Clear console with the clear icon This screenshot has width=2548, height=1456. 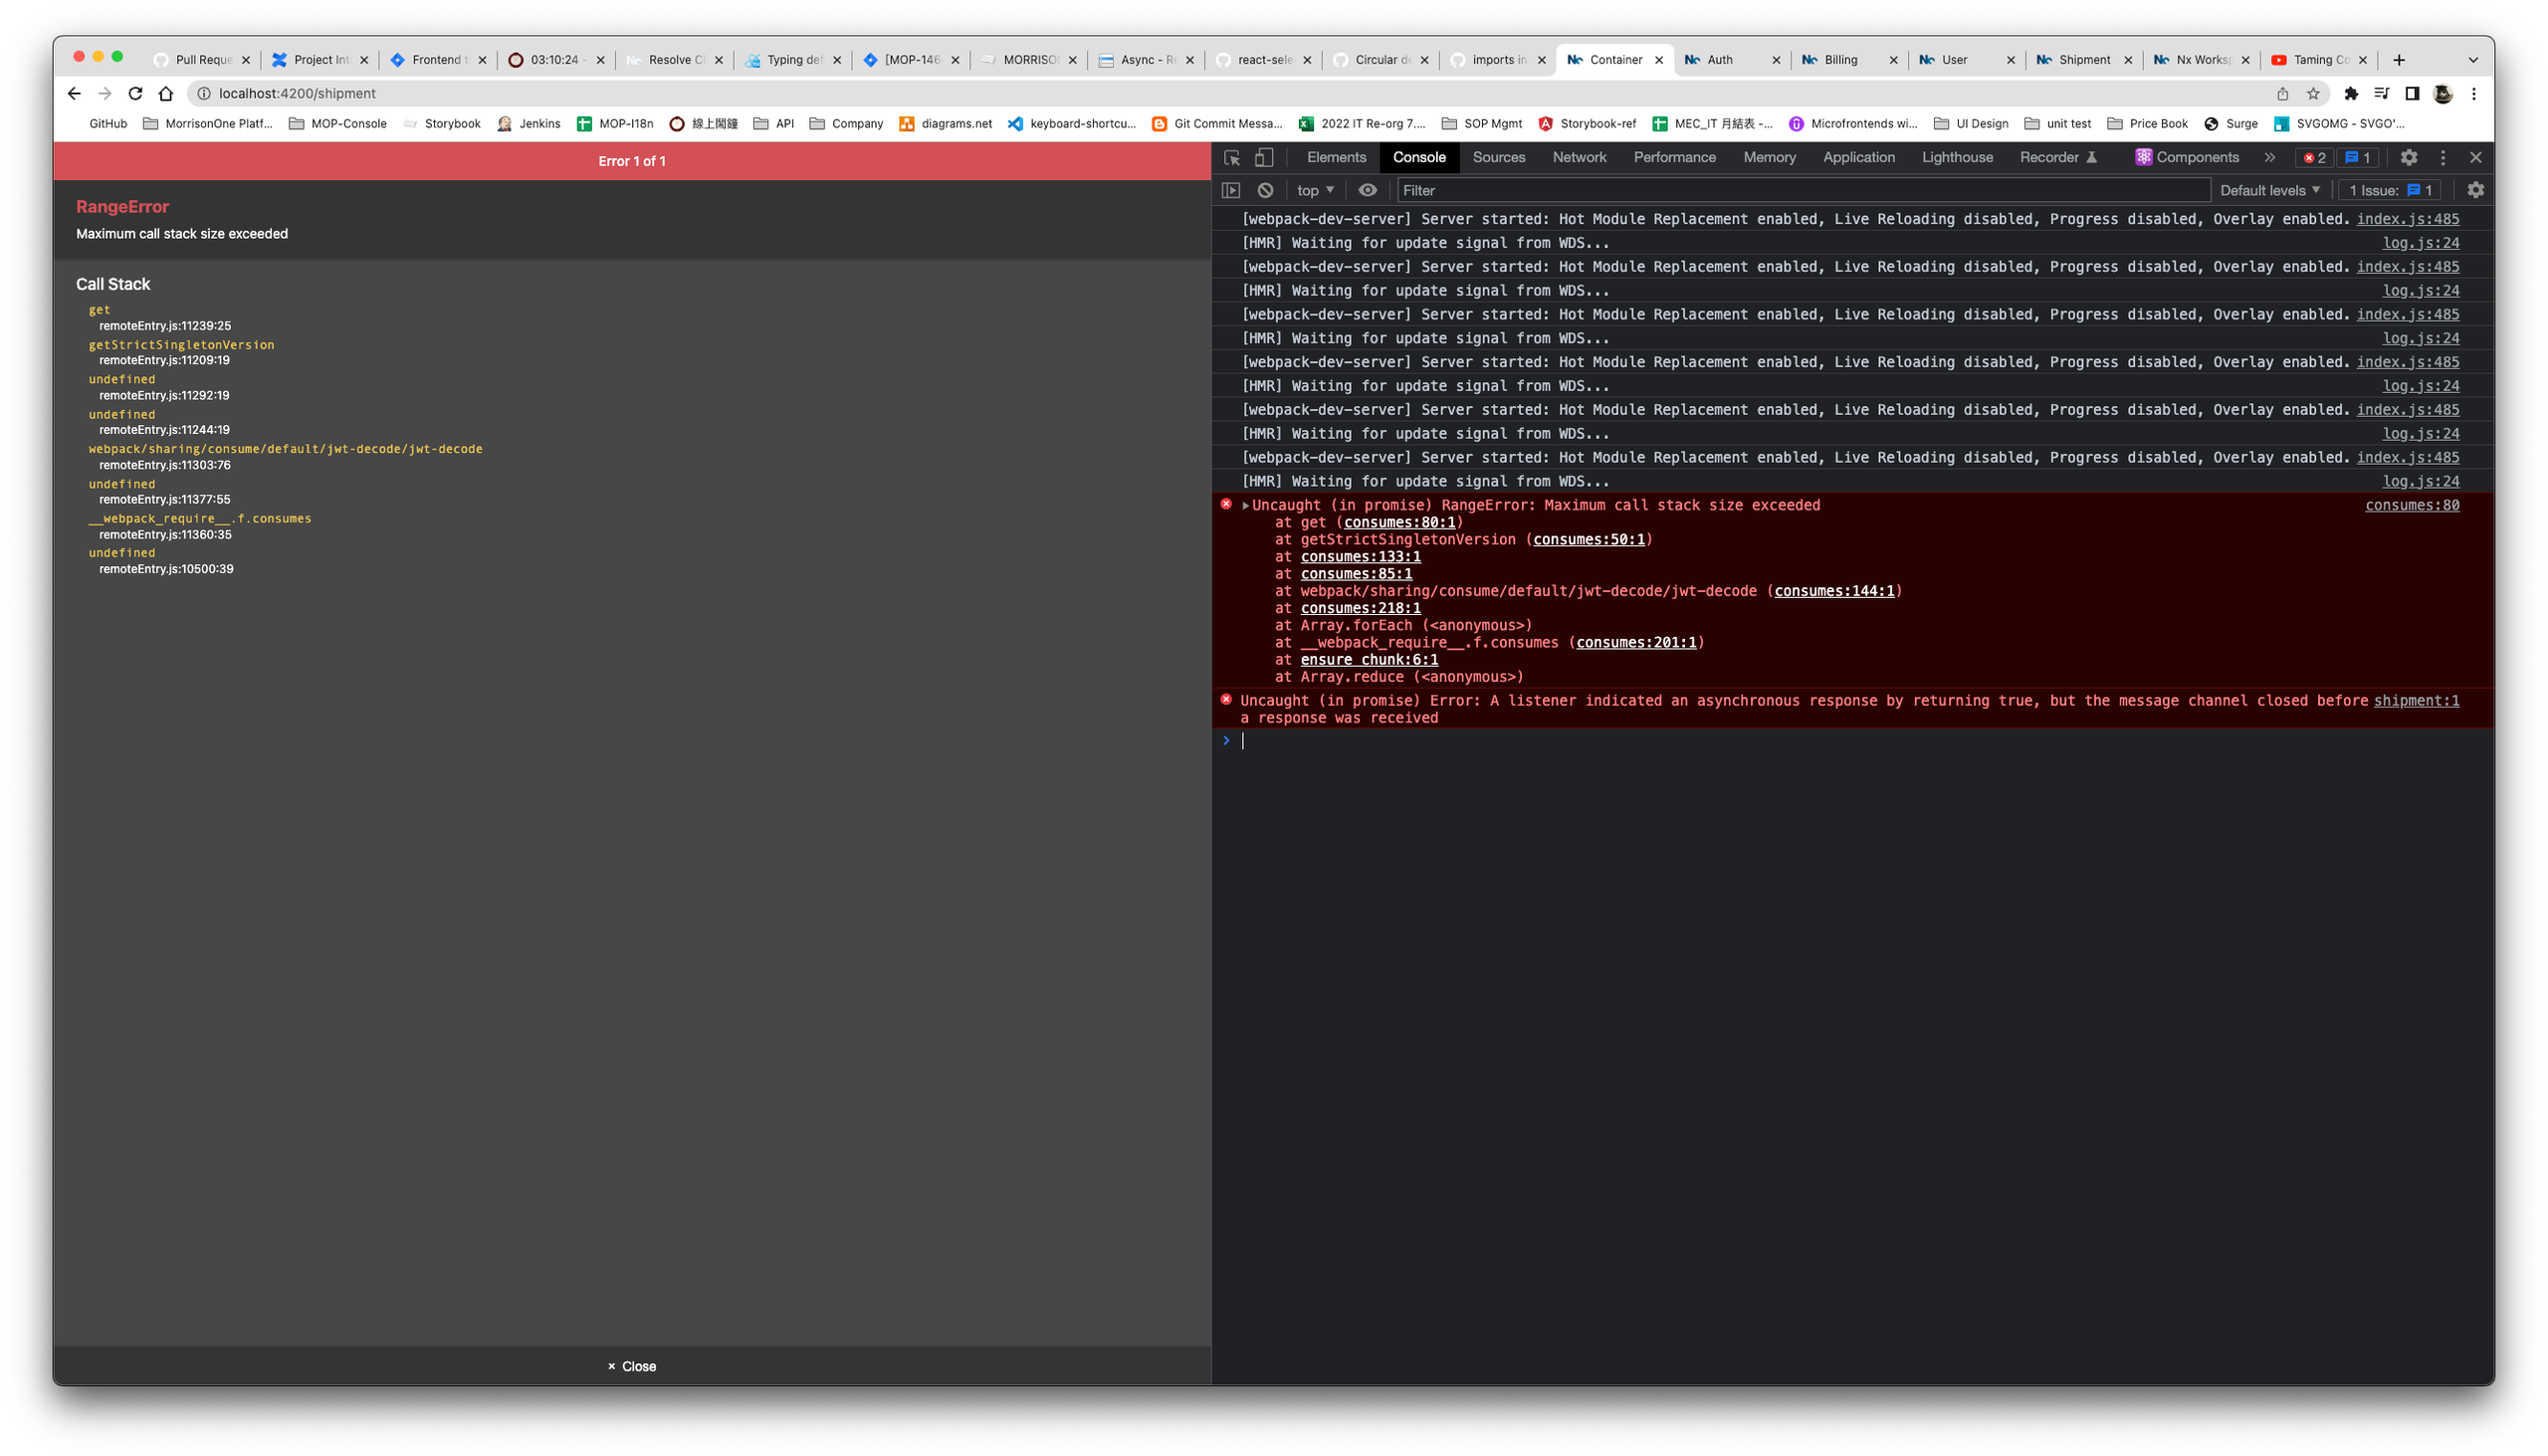(x=1265, y=190)
